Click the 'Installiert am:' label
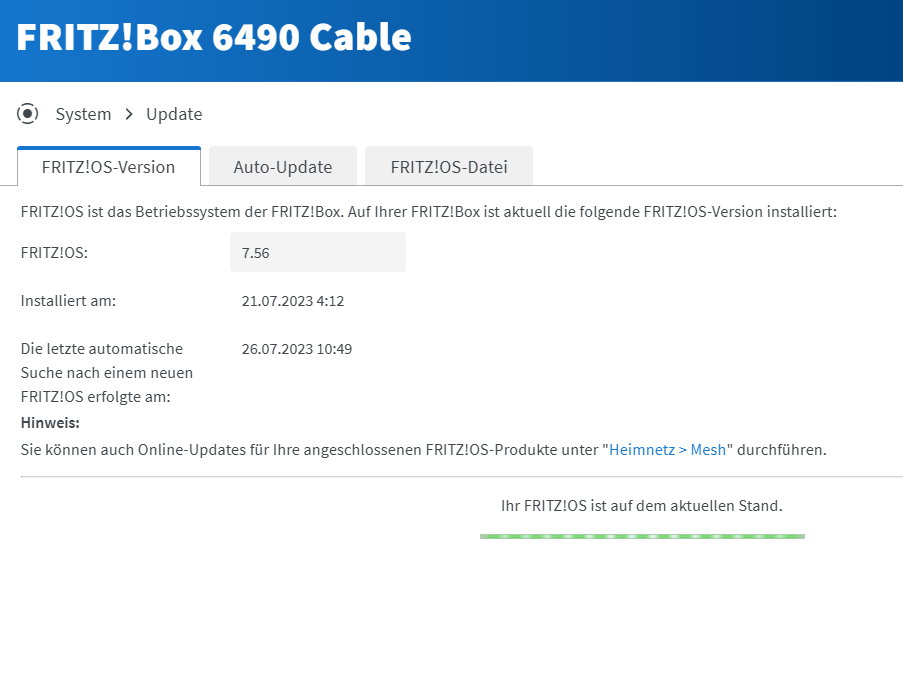The height and width of the screenshot is (675, 903). click(68, 301)
